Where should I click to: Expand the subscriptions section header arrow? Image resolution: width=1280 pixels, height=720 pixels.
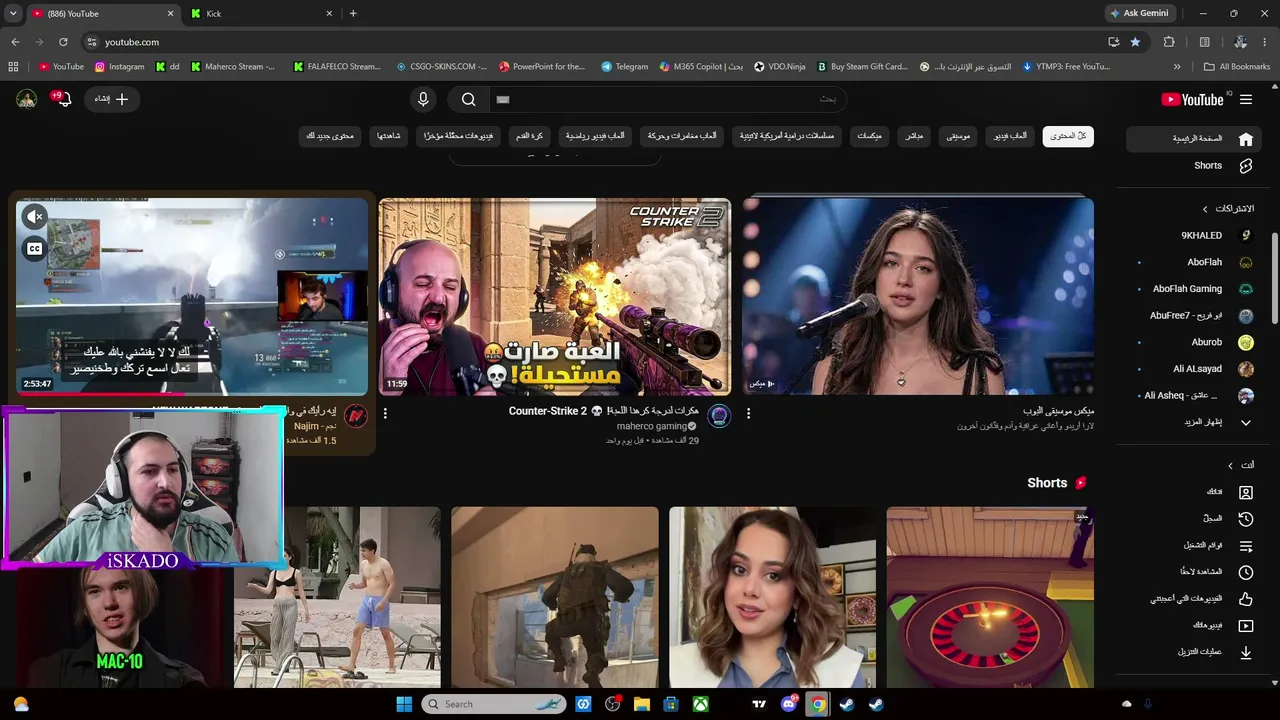1205,209
